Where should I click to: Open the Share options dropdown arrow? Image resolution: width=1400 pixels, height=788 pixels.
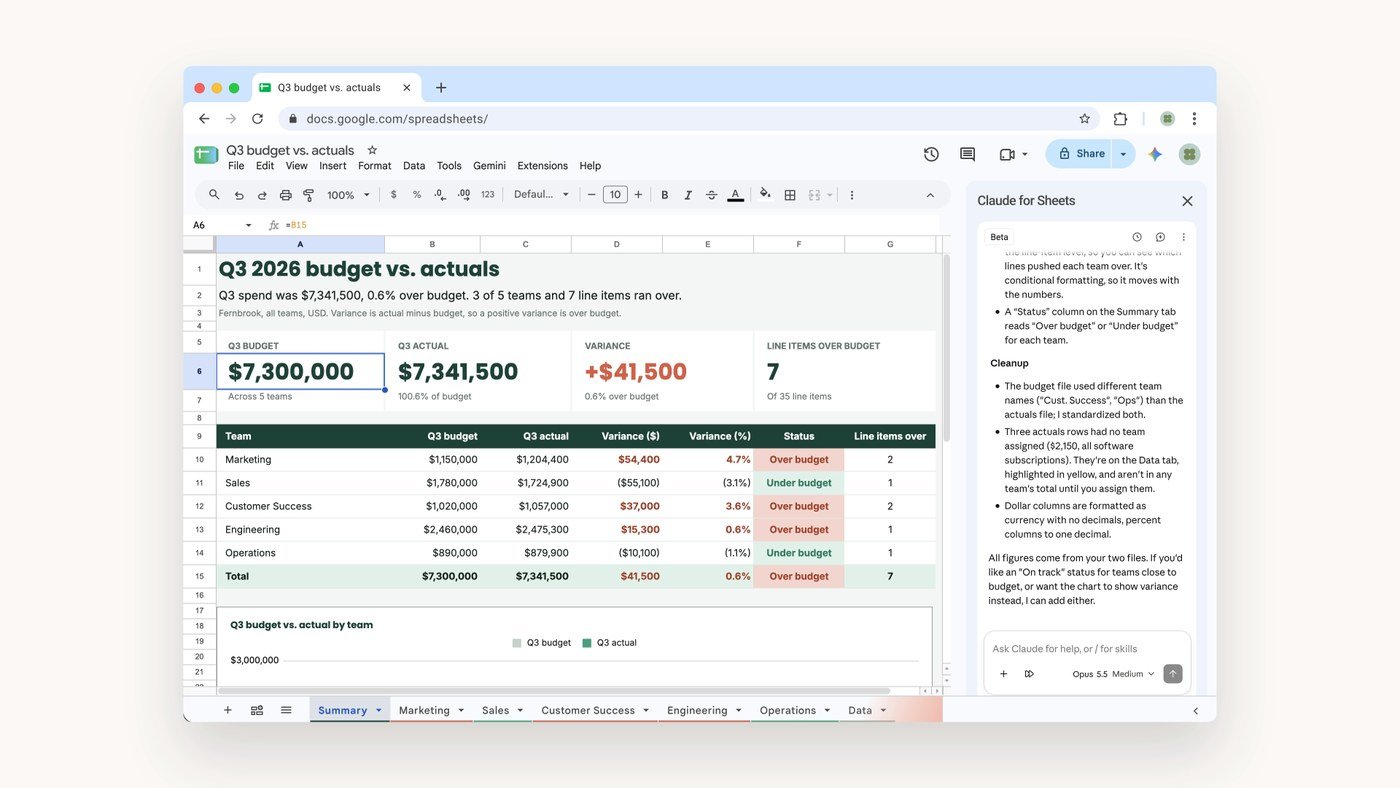pos(1123,154)
